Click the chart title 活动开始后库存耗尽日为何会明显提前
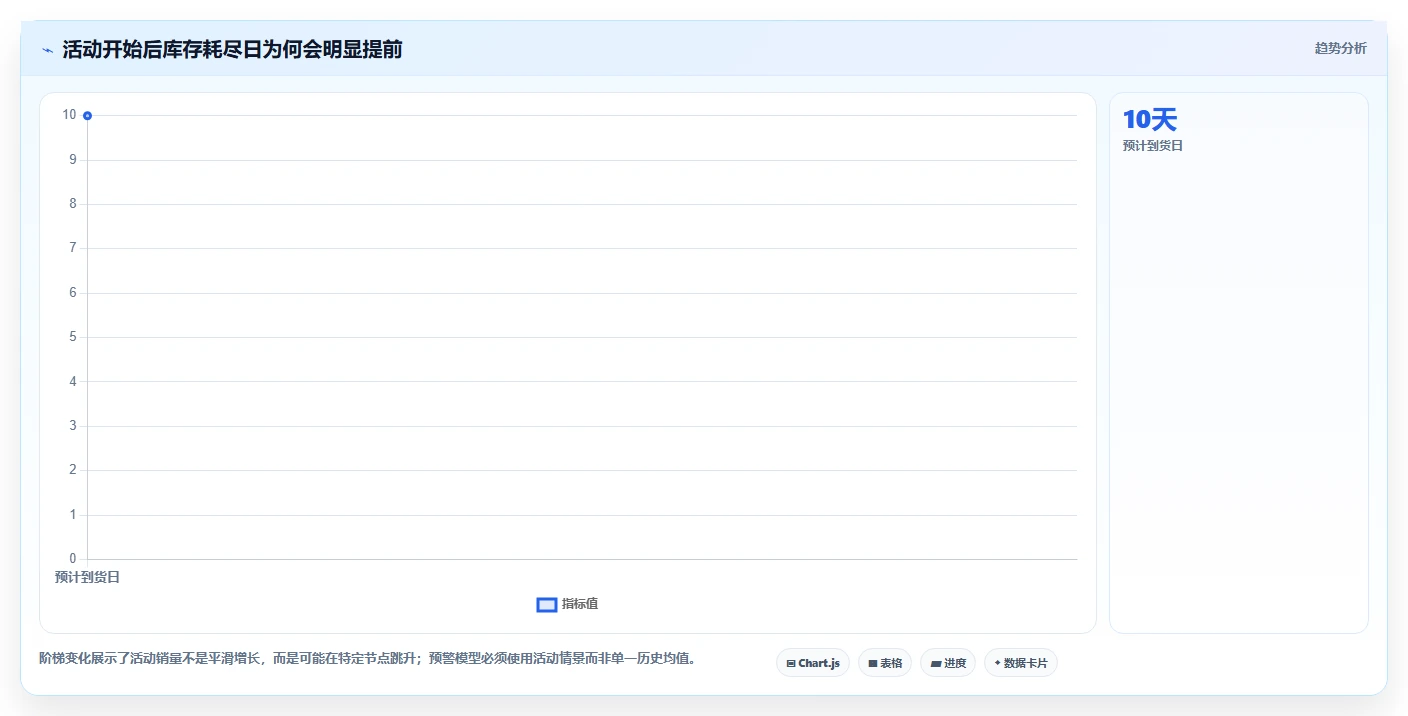This screenshot has width=1408, height=716. click(x=232, y=49)
